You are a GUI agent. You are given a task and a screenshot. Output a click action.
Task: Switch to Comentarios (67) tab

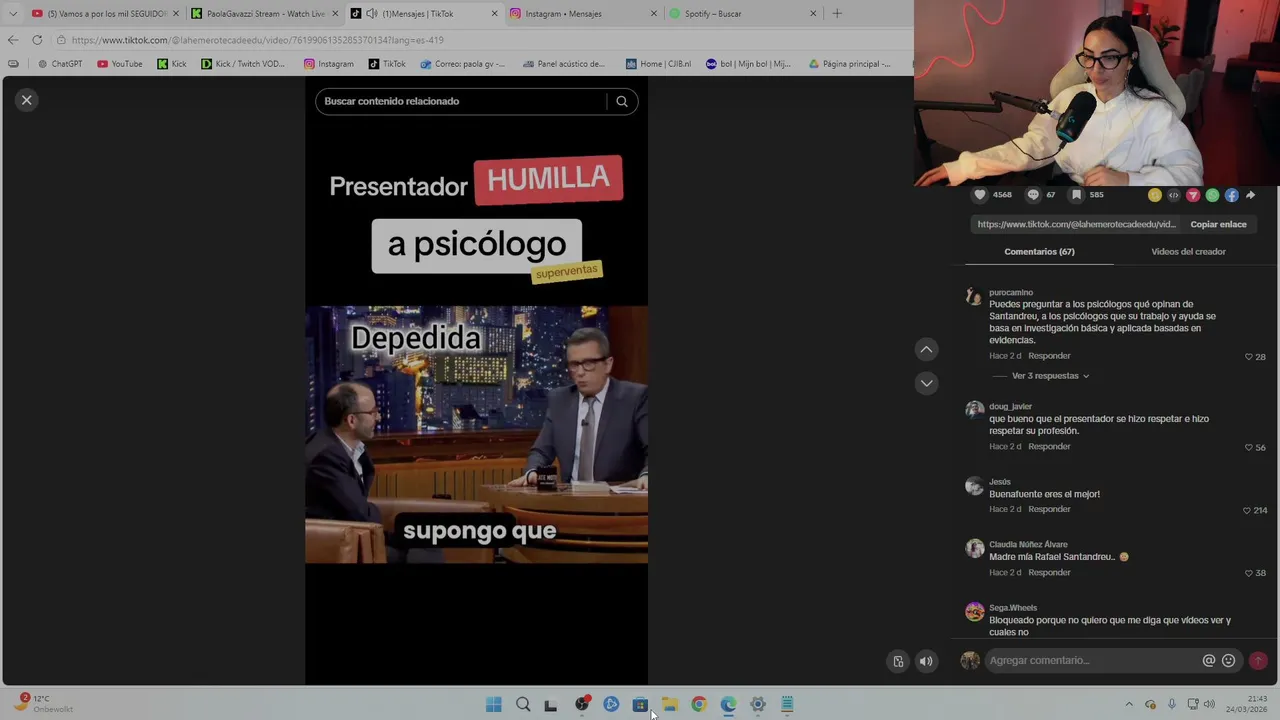tap(1039, 252)
